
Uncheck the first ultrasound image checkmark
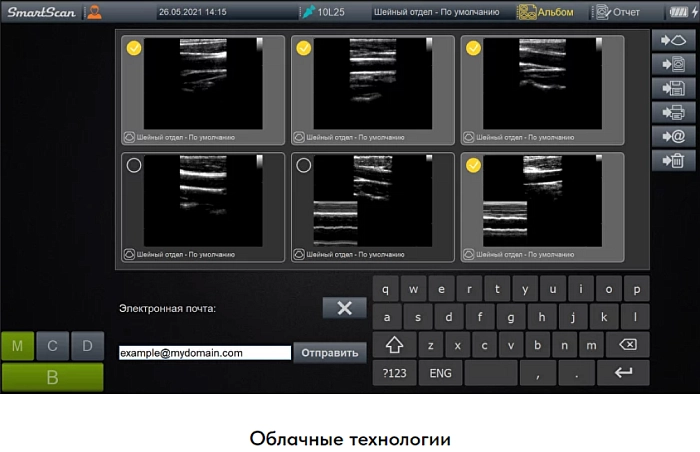134,47
